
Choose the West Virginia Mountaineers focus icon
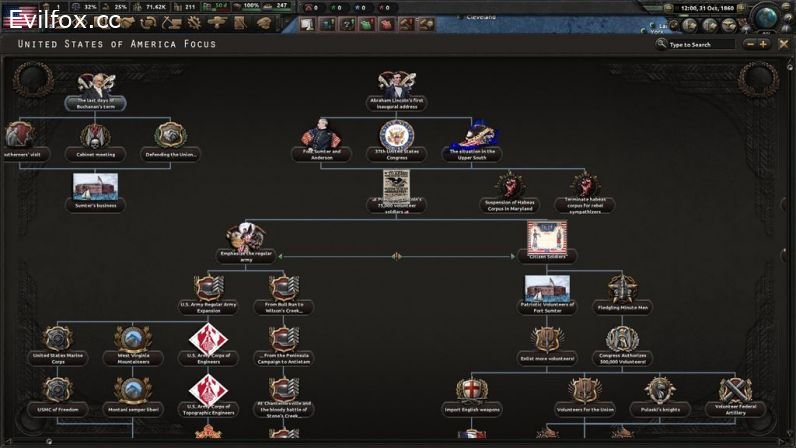(132, 340)
